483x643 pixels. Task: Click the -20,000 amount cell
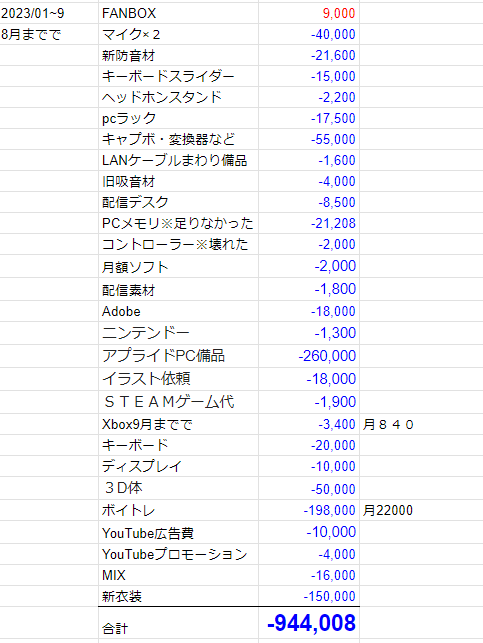[309, 445]
